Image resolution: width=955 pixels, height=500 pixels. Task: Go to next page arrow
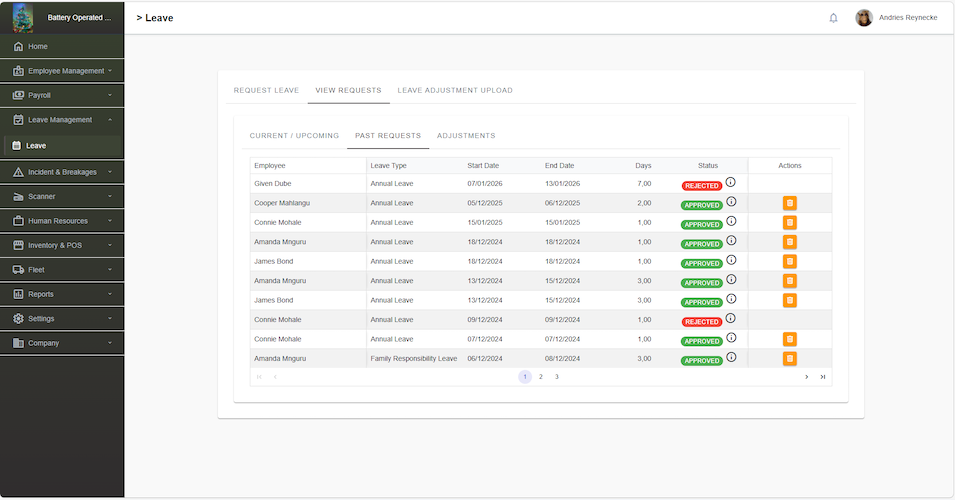click(x=806, y=377)
